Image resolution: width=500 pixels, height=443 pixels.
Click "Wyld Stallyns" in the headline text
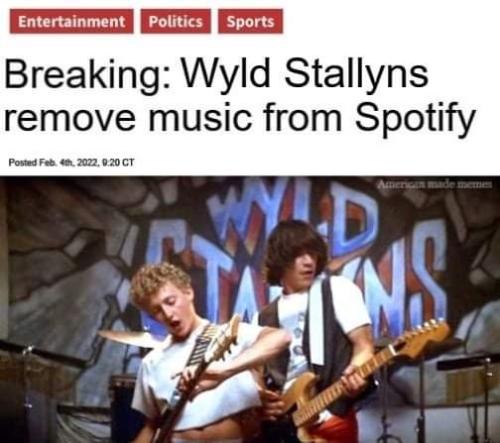pos(305,75)
